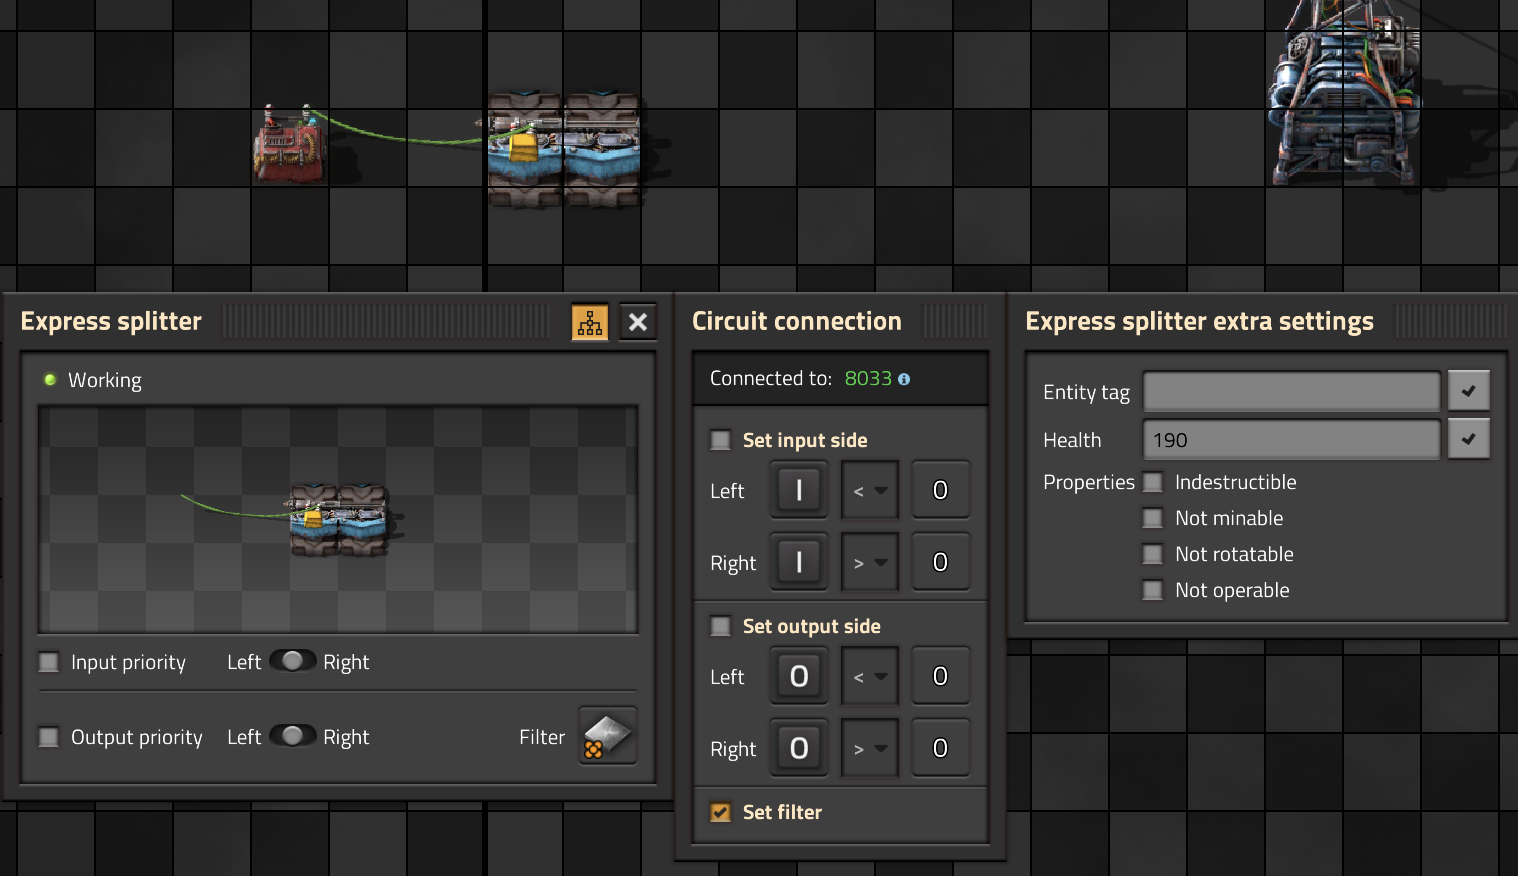
Task: Toggle the circuit network connection icon
Action: tap(590, 322)
